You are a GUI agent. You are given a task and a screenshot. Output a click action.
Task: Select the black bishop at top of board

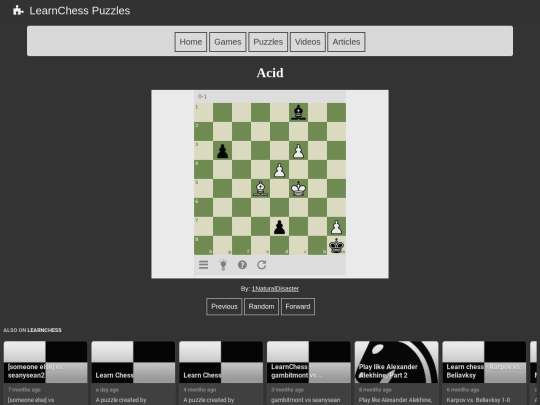[298, 112]
